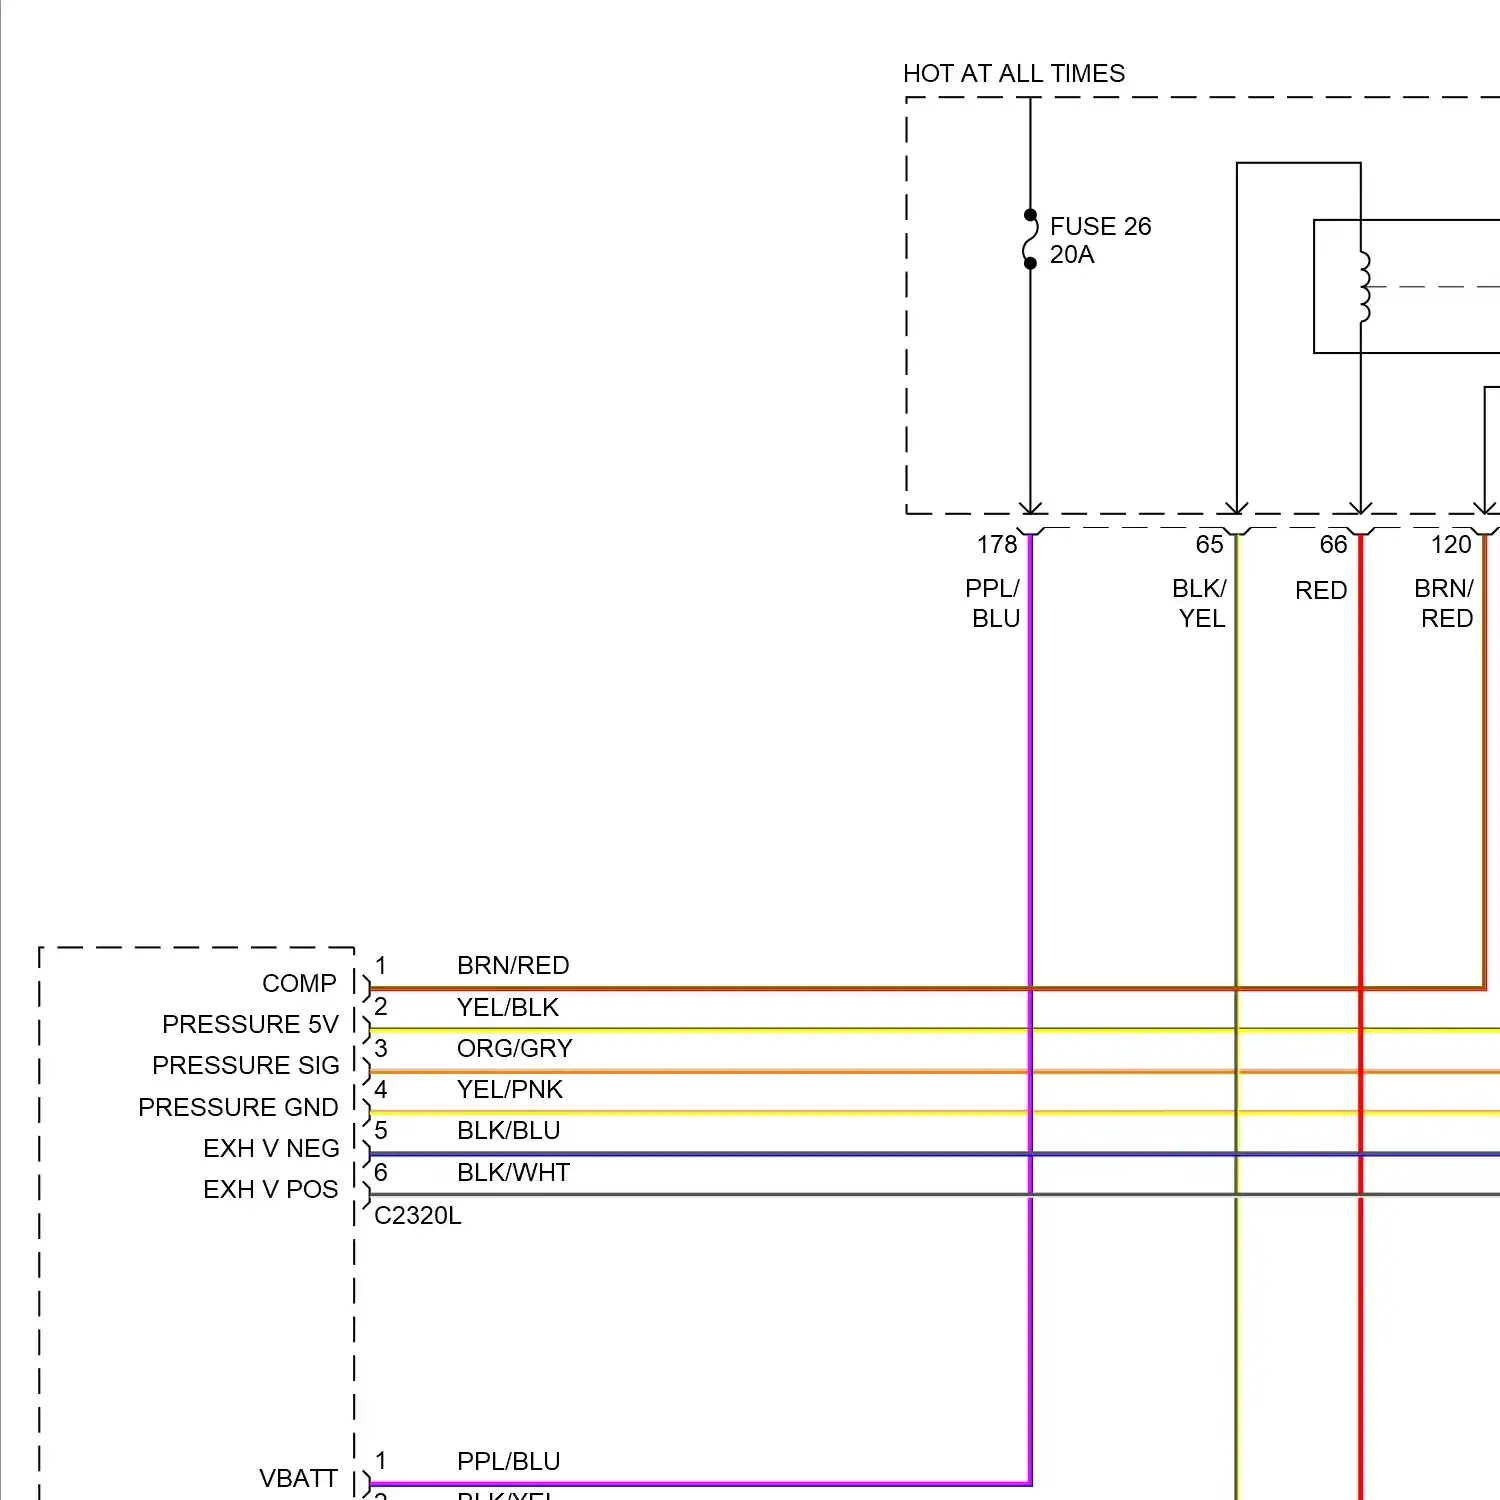
Task: Click the FUSE 26 20A text
Action: (1099, 240)
